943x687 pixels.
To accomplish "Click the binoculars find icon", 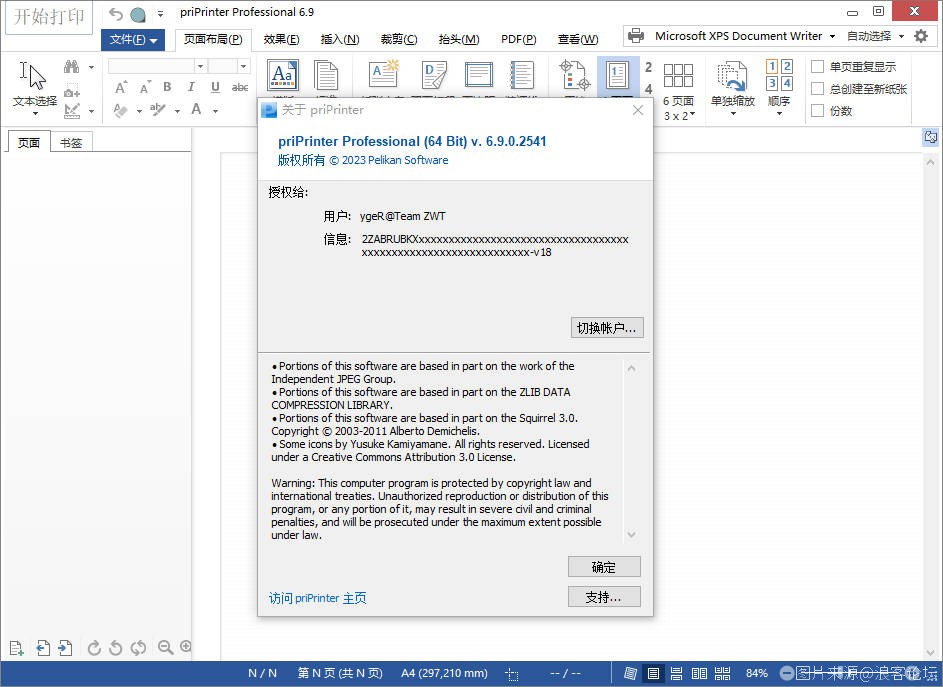I will point(72,66).
